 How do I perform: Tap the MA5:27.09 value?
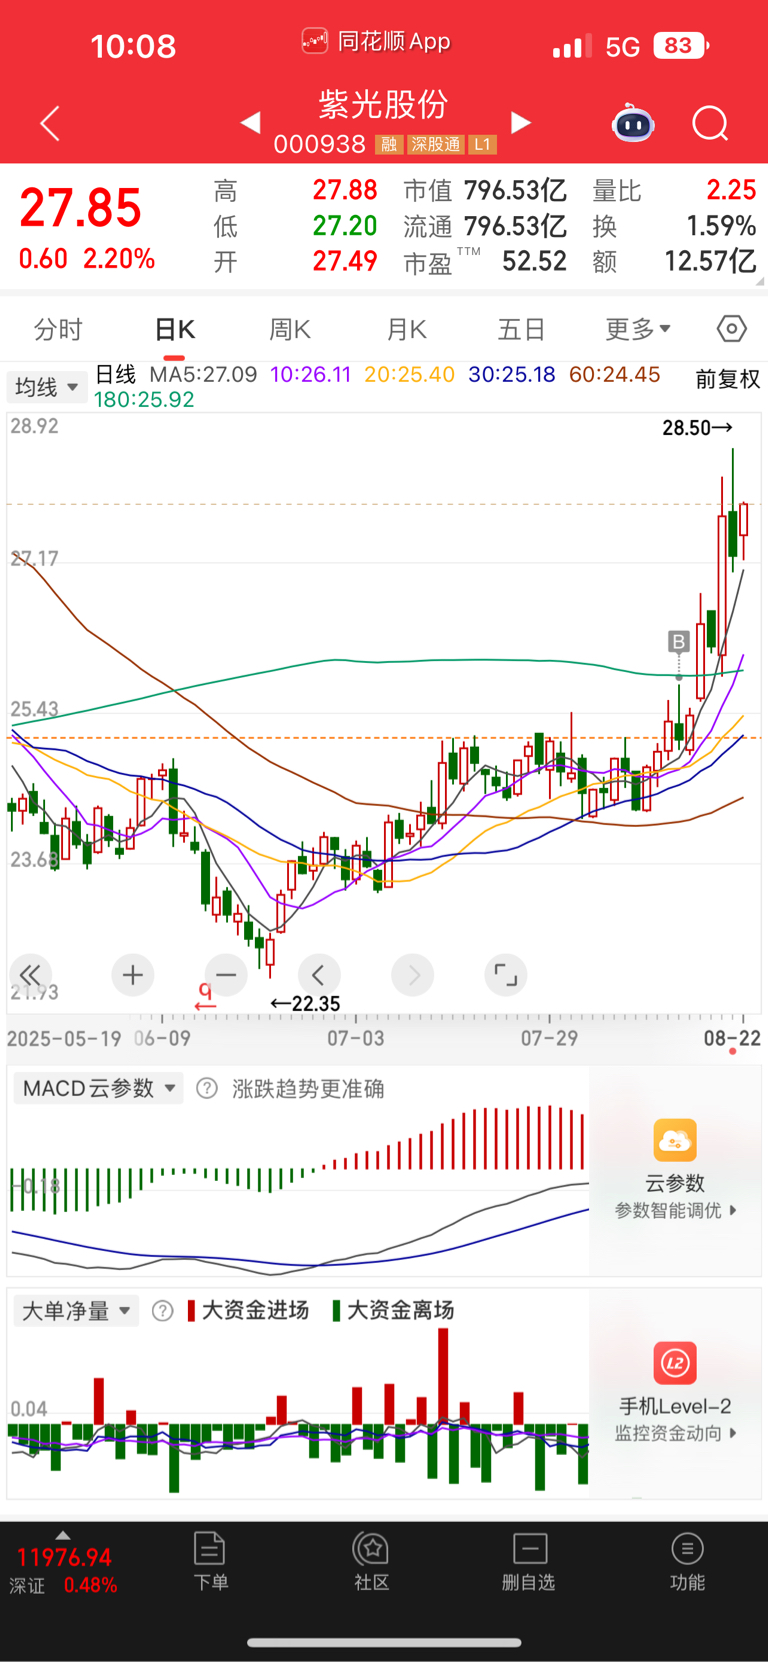[x=203, y=375]
